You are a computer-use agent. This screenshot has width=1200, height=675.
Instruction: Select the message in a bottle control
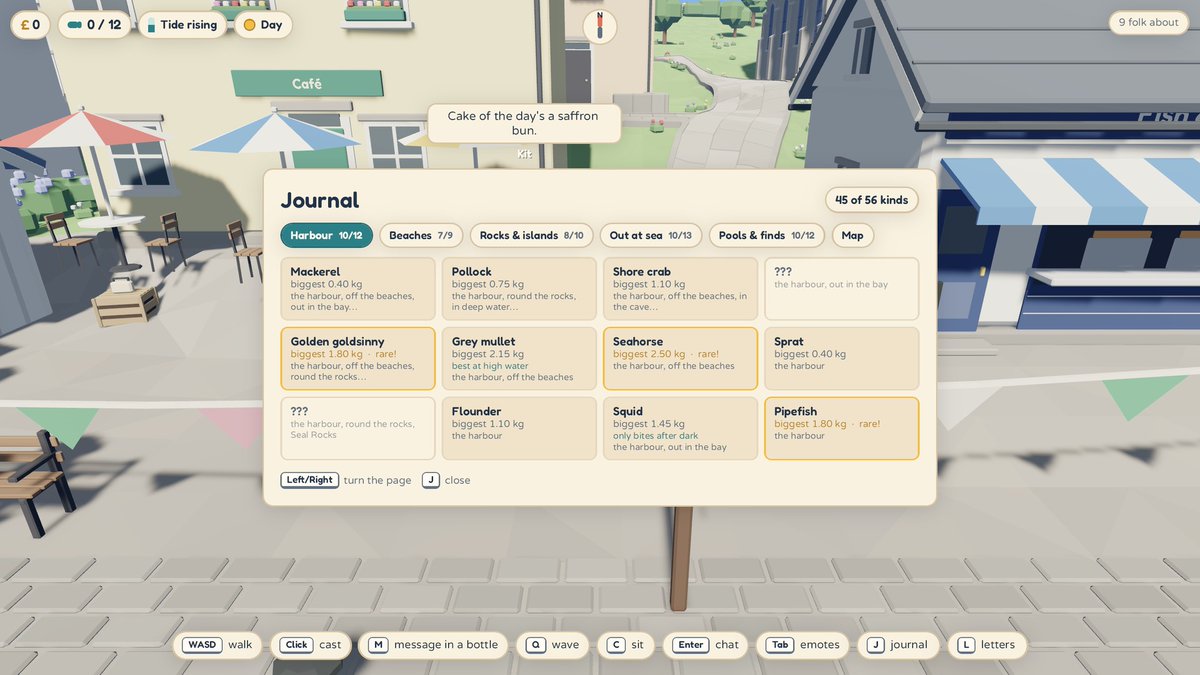[433, 645]
